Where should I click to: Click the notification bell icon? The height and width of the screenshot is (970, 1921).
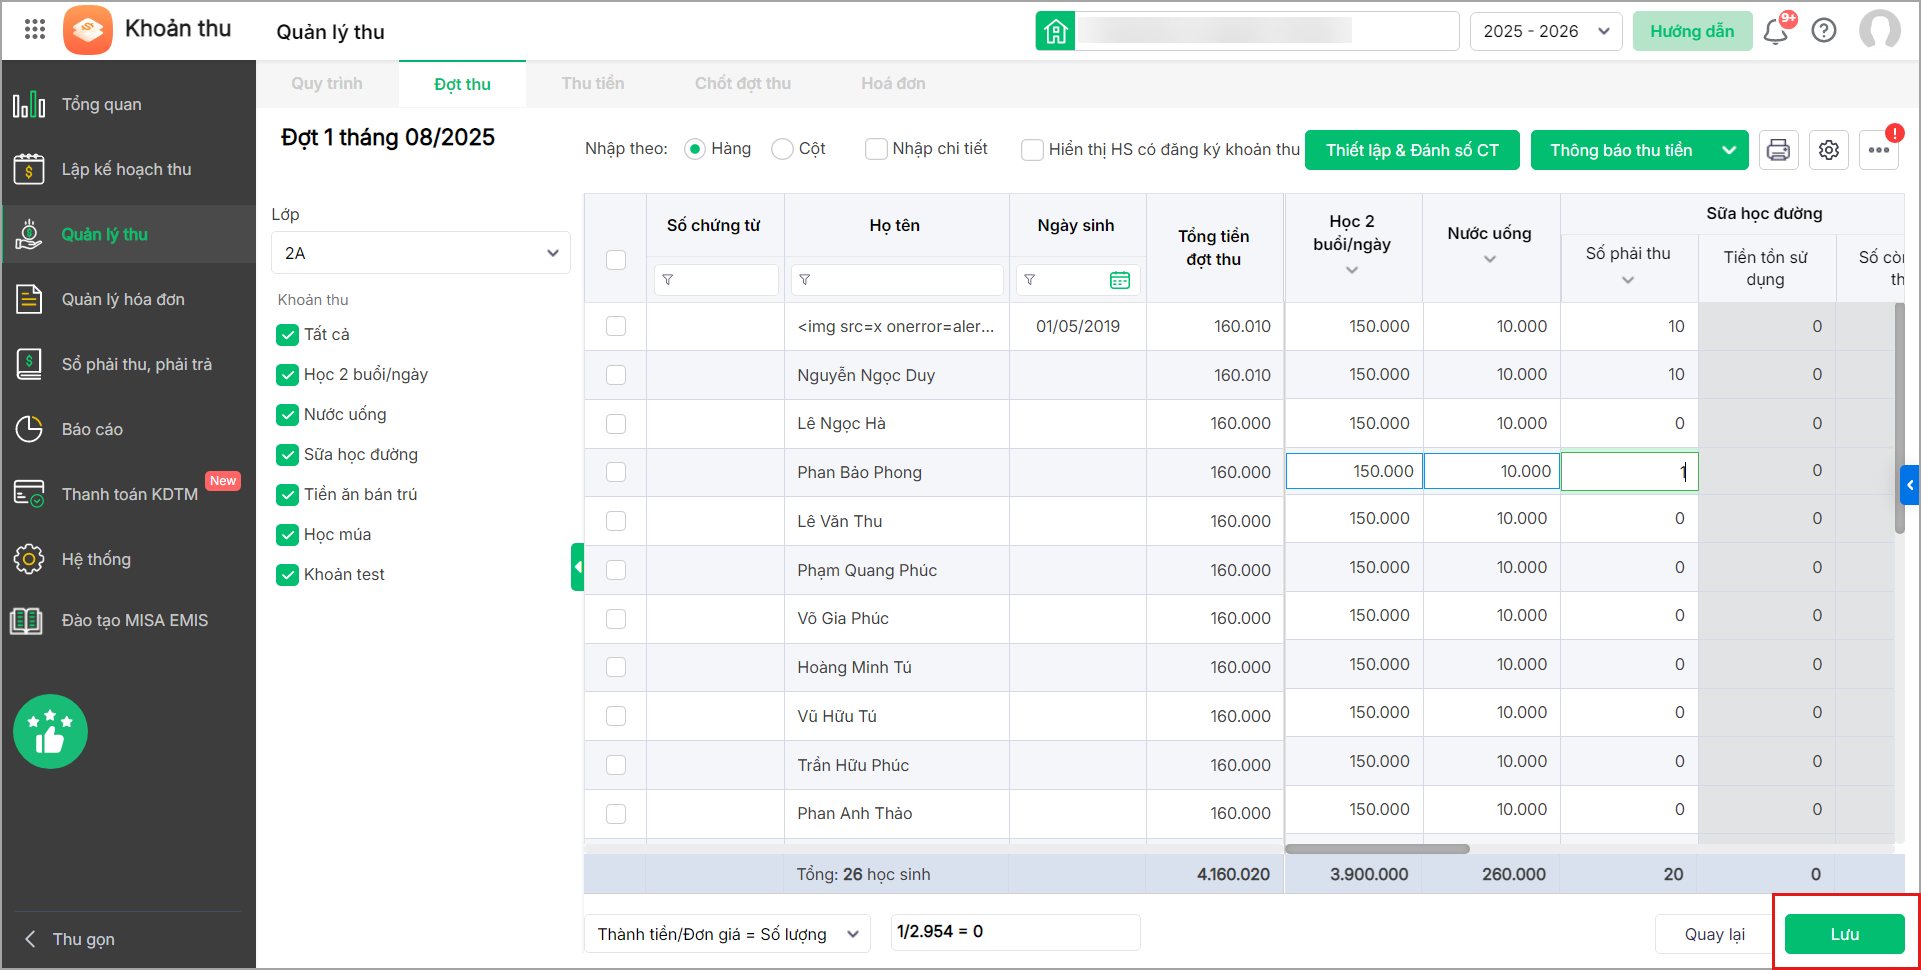tap(1776, 31)
